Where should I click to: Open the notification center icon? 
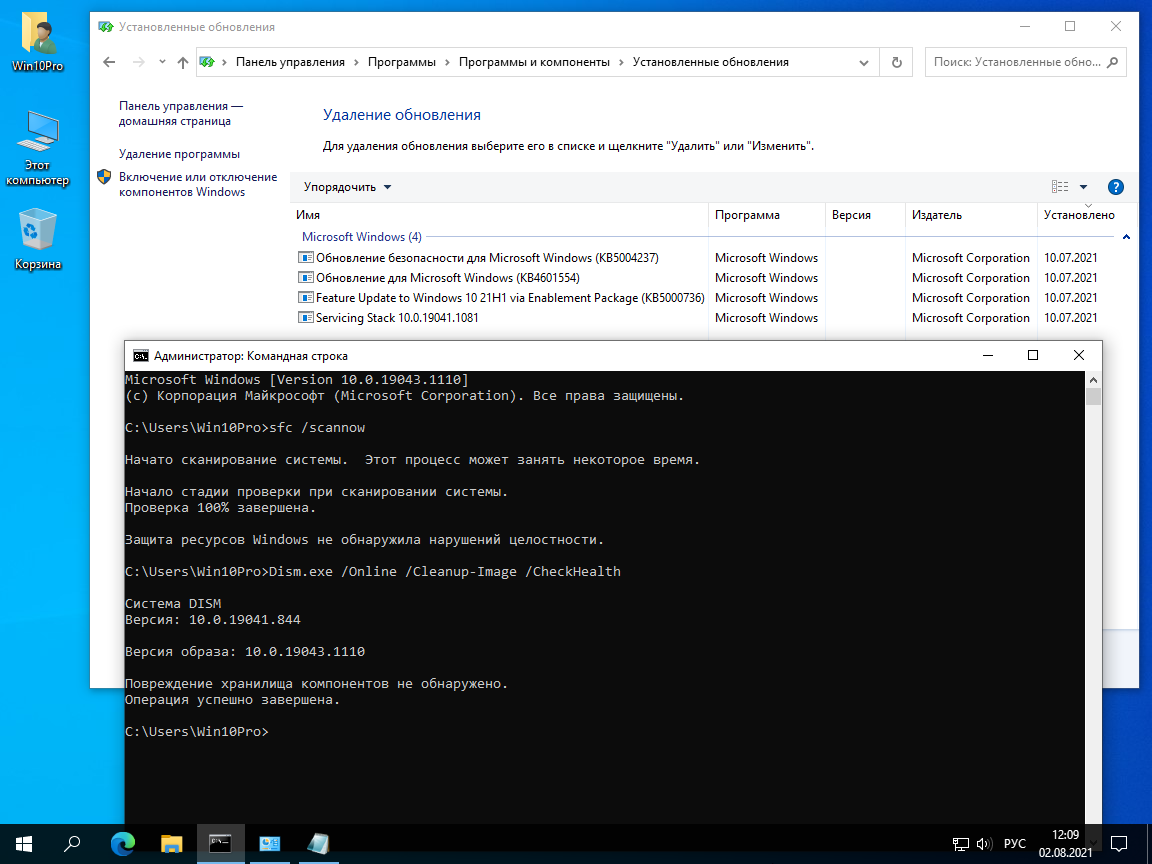pos(1120,843)
